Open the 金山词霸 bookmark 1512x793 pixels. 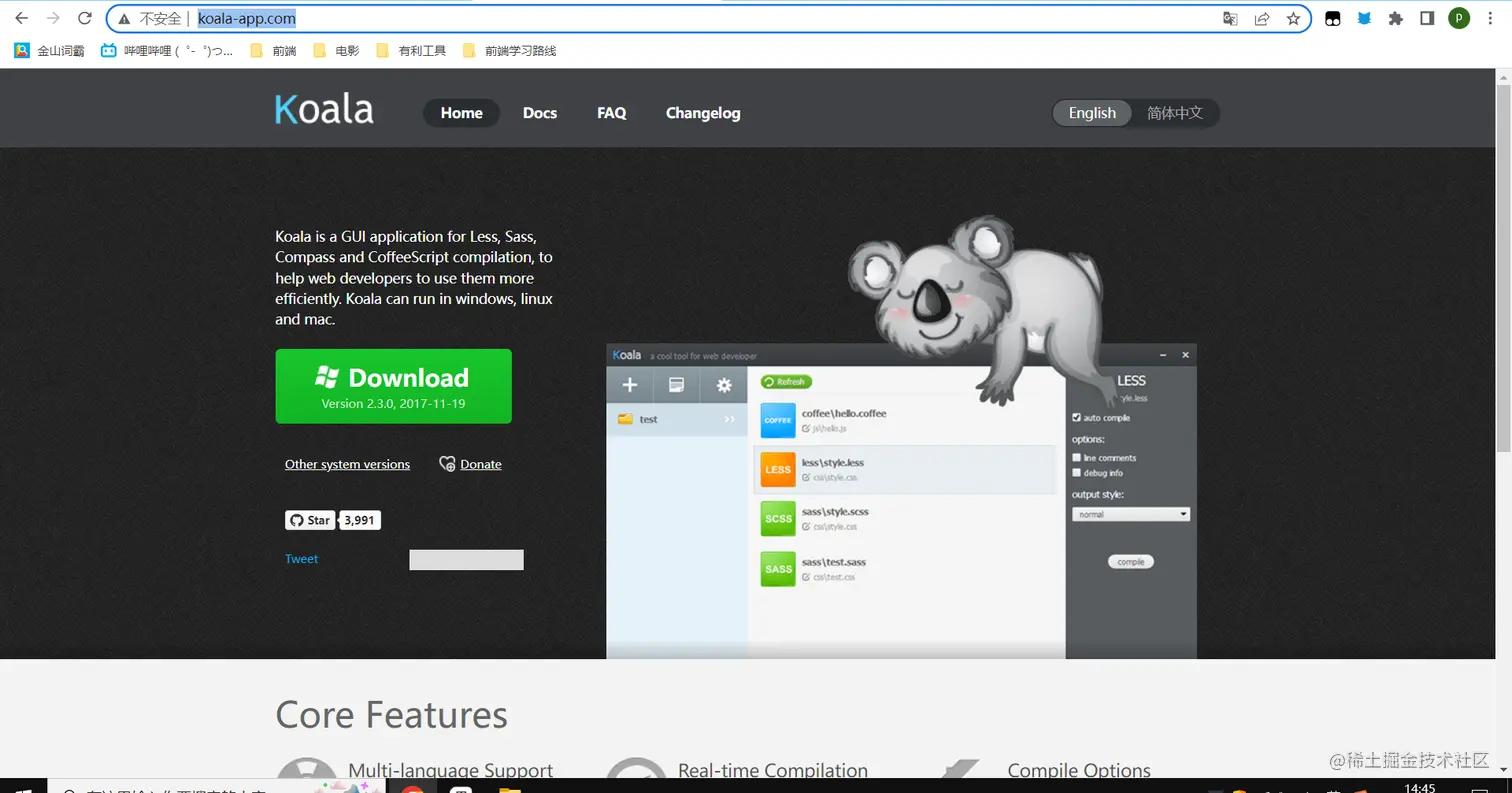click(50, 50)
